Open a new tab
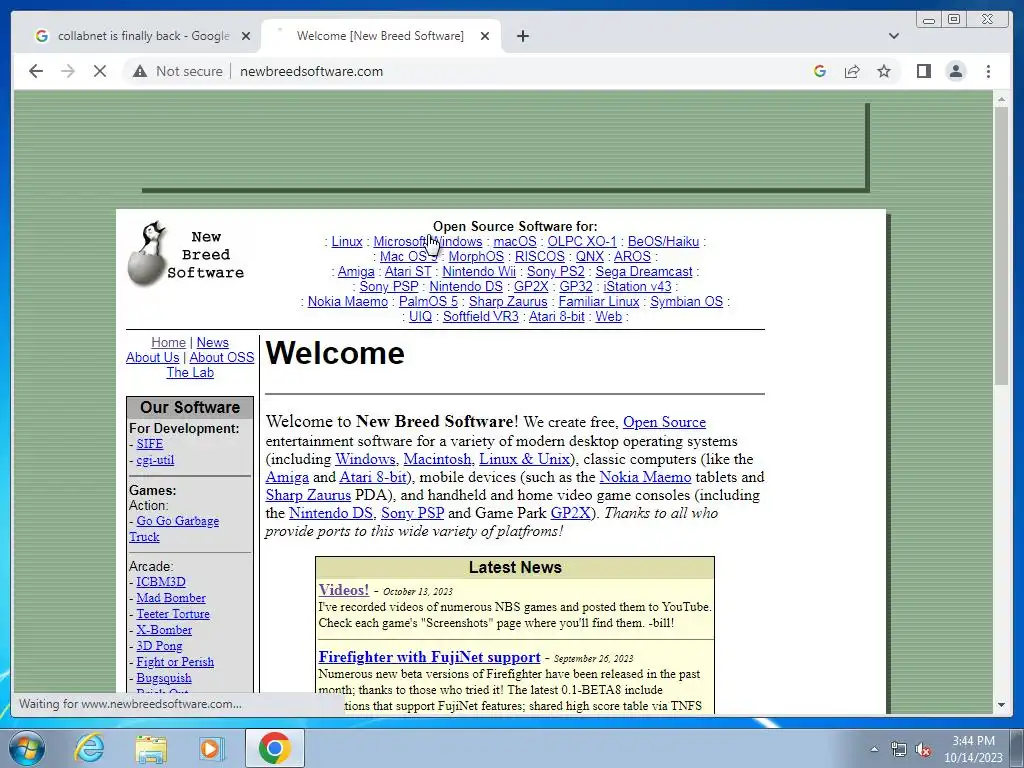This screenshot has width=1024, height=768. 522,36
